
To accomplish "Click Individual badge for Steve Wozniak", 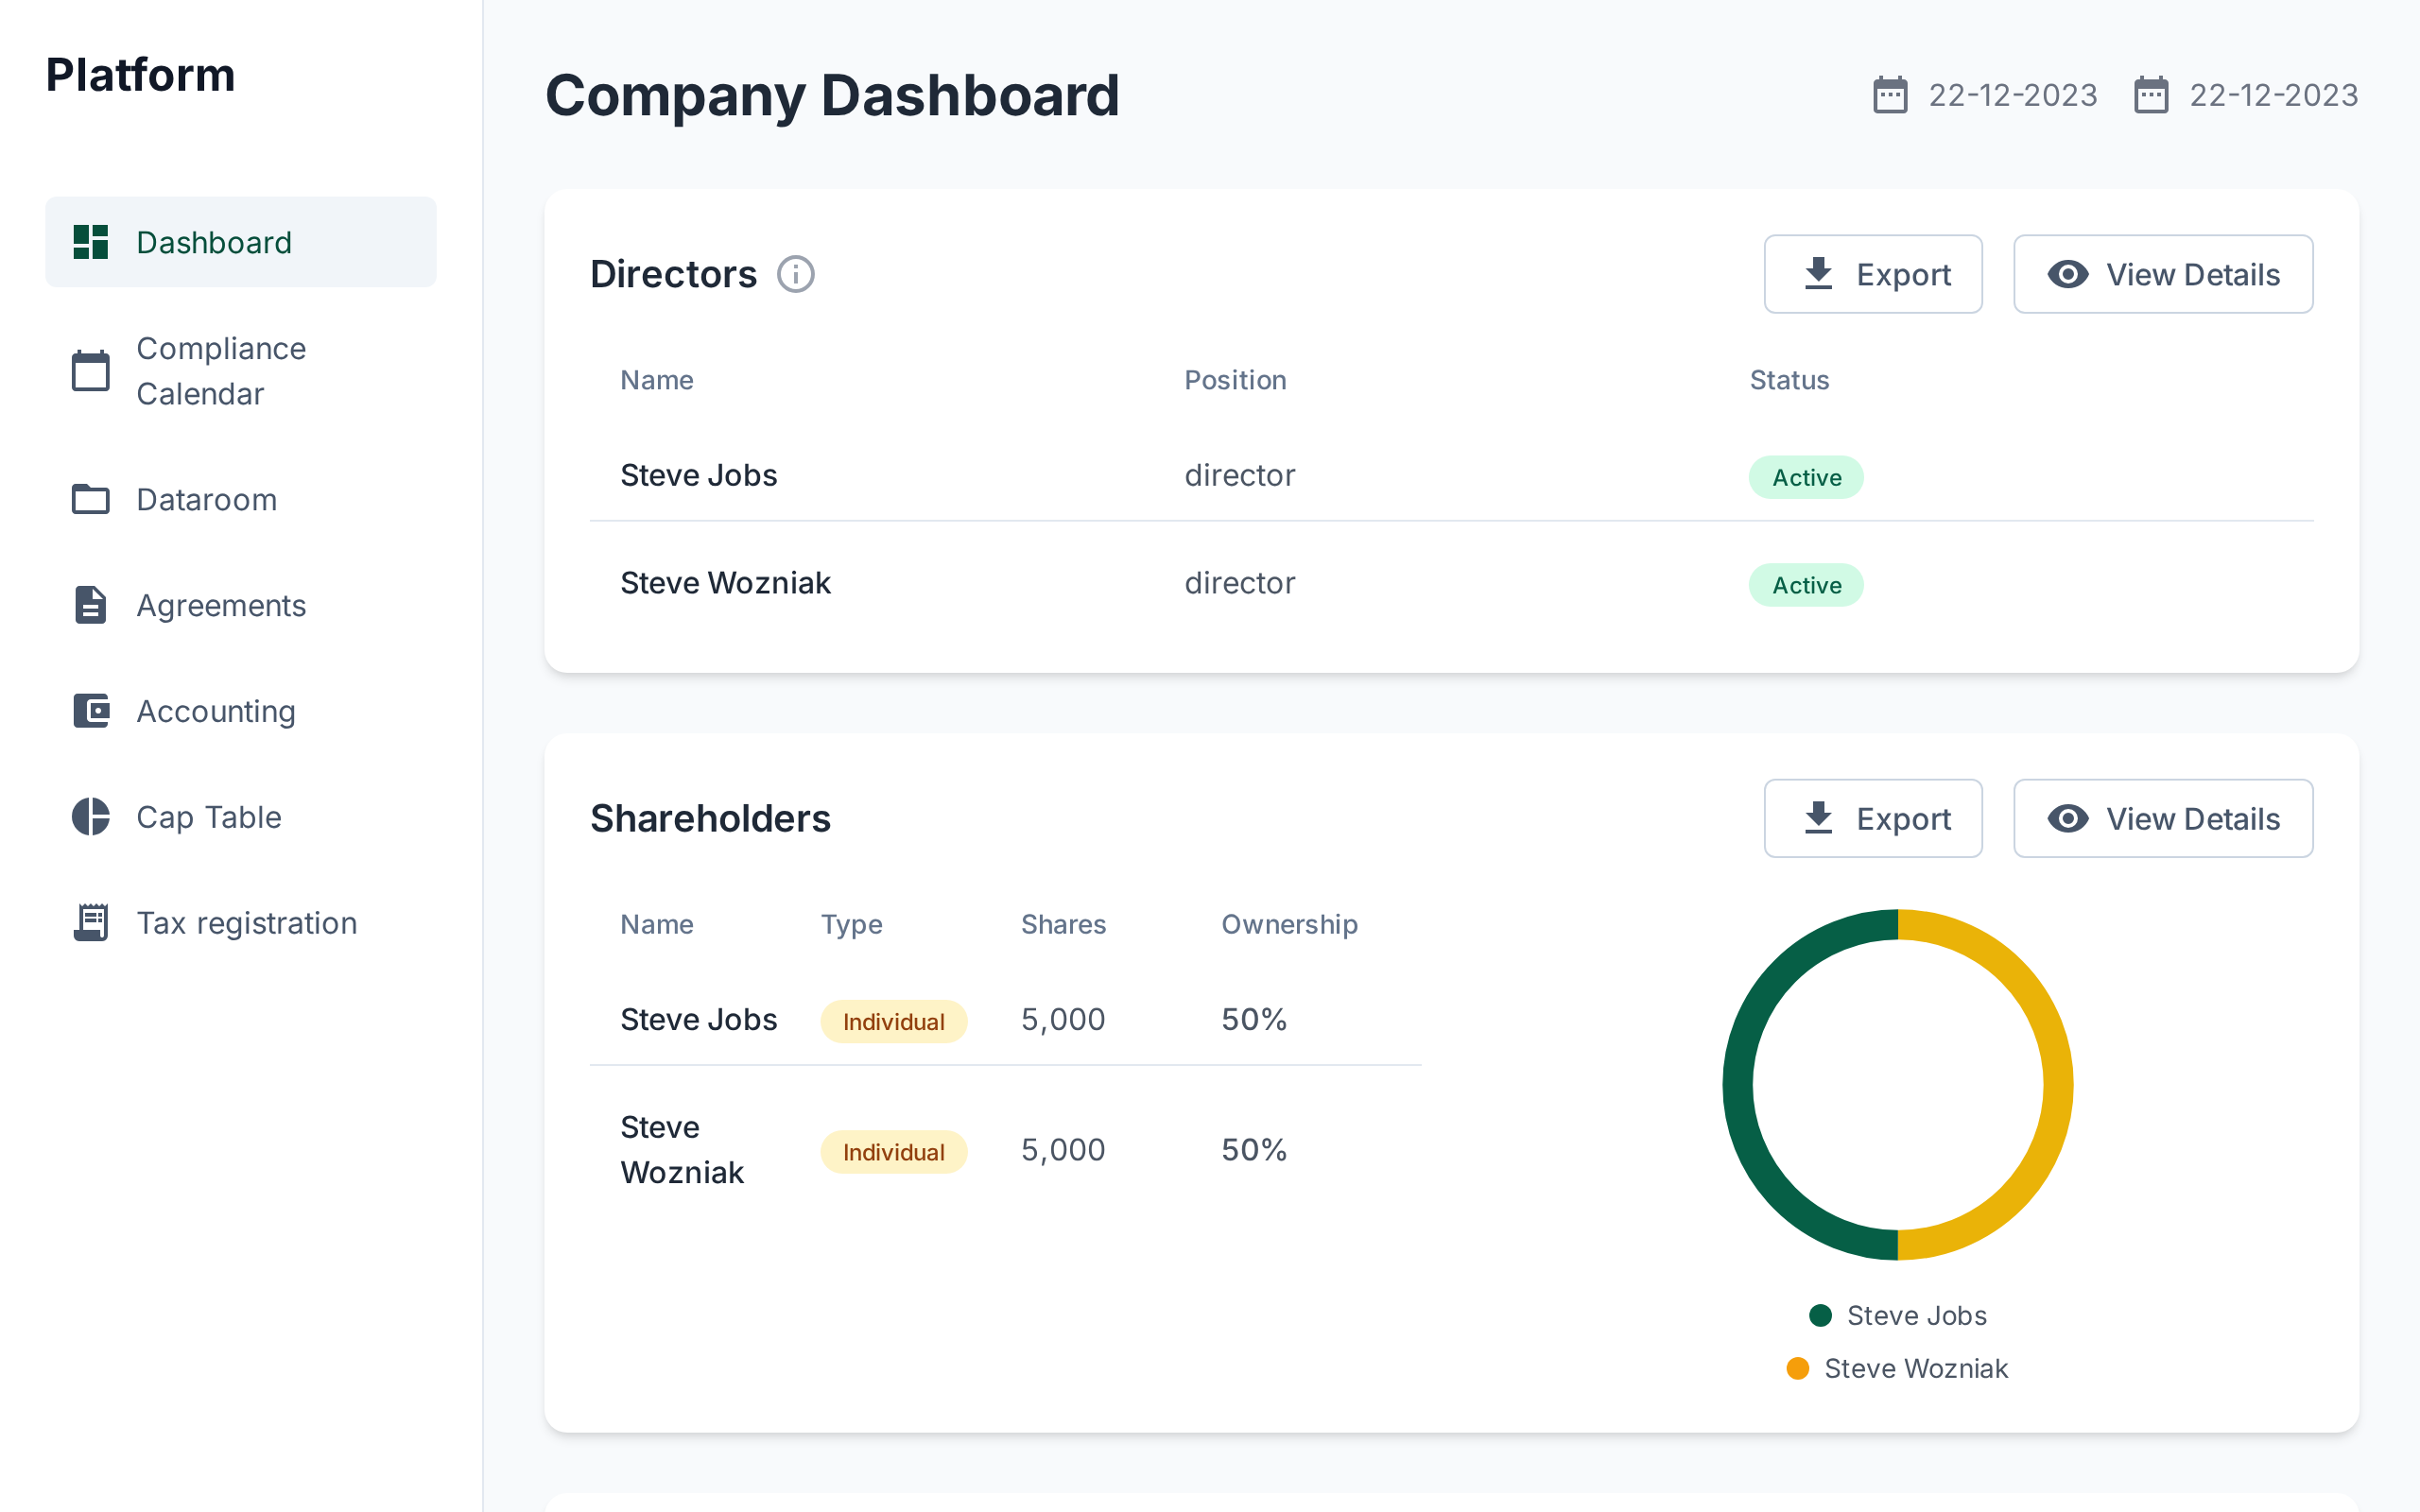I will [893, 1152].
